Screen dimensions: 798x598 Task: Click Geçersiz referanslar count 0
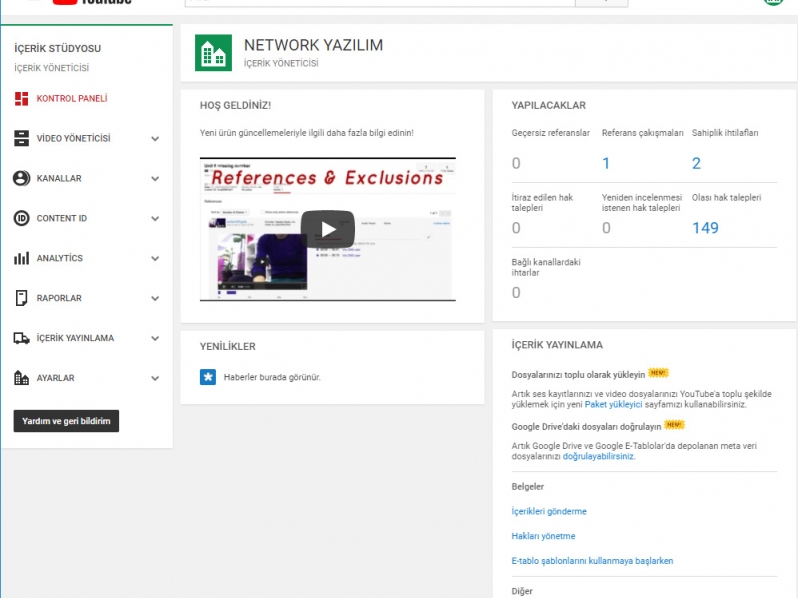pos(516,163)
